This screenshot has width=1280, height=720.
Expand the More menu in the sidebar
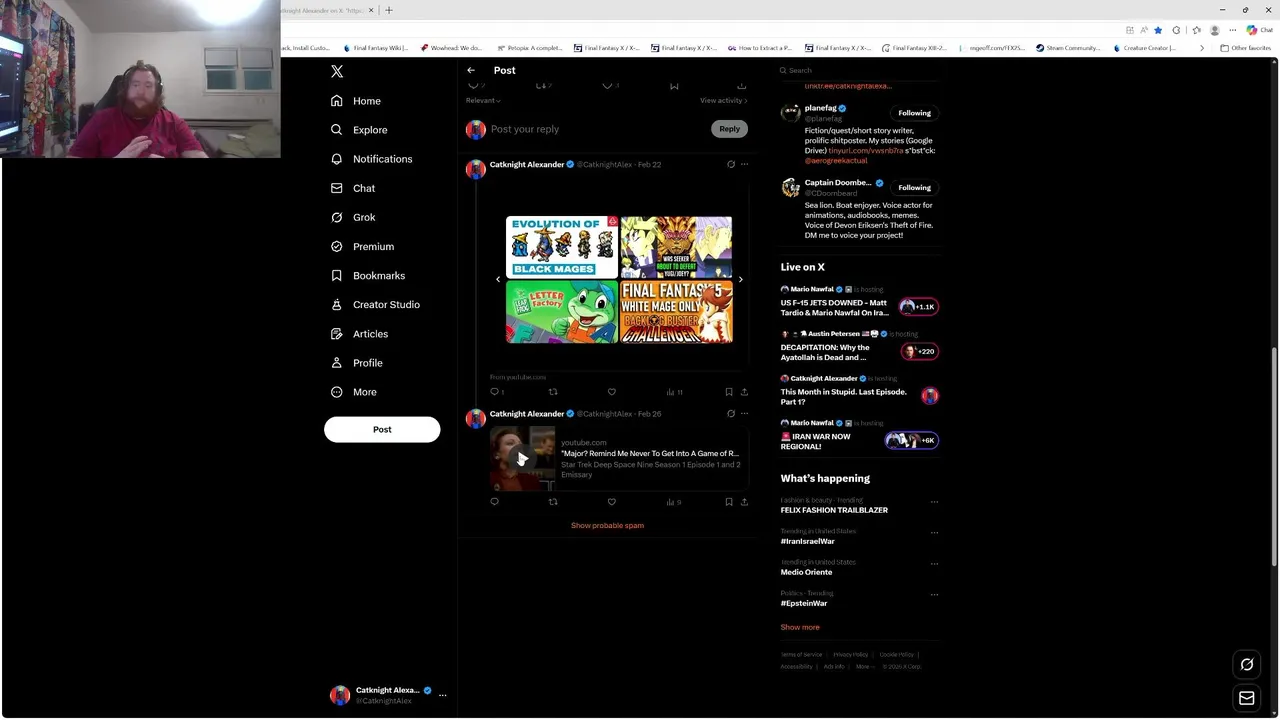(353, 392)
